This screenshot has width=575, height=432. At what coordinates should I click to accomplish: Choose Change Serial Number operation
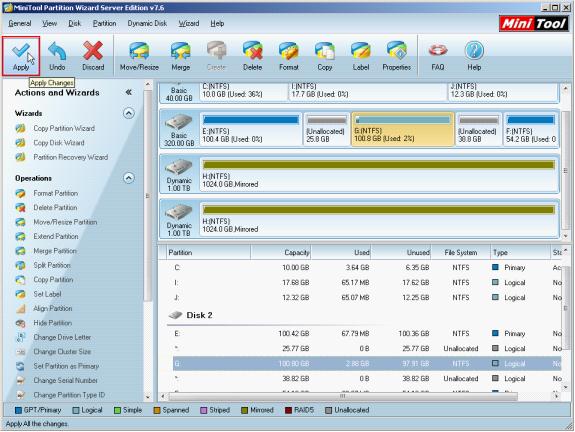[65, 380]
